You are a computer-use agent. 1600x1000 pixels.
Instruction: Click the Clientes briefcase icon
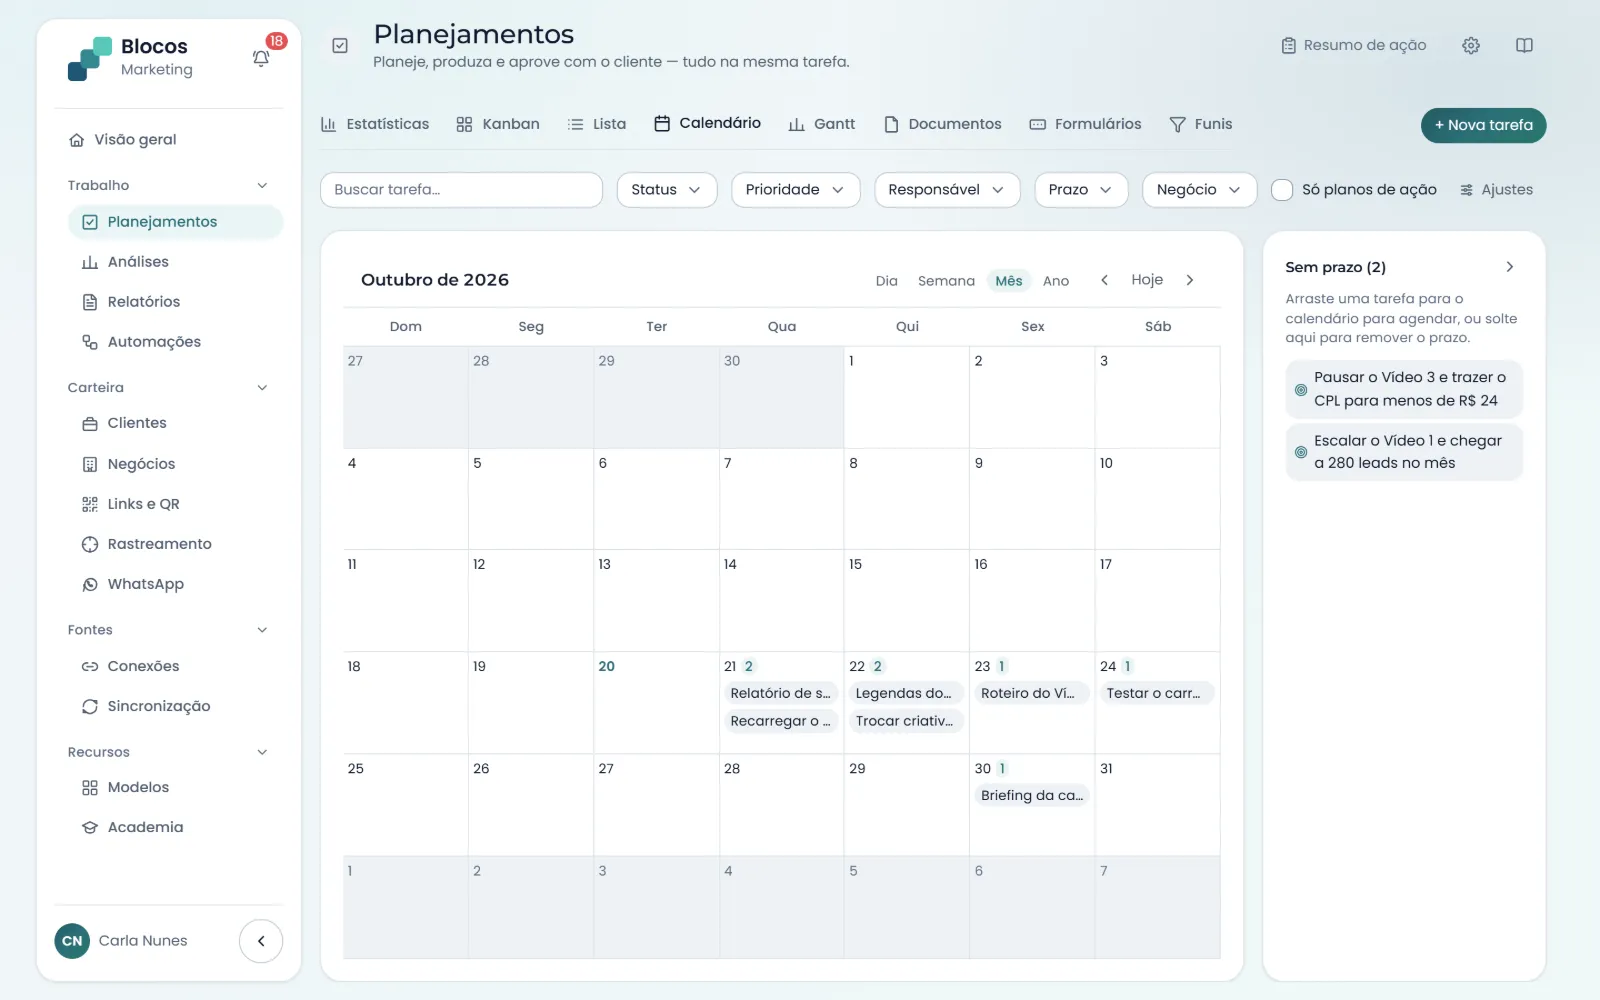(90, 423)
